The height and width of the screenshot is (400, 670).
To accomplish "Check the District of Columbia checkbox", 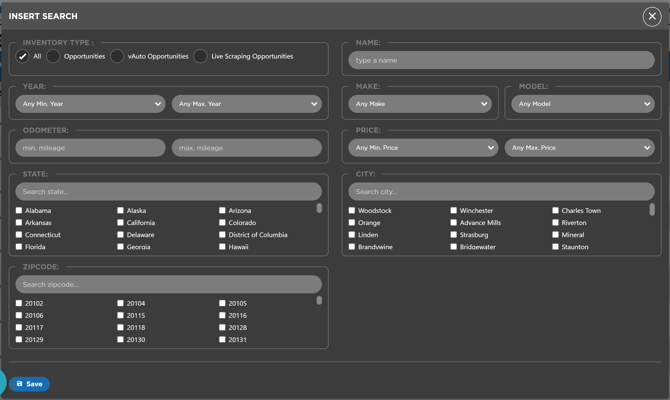I will (x=222, y=235).
